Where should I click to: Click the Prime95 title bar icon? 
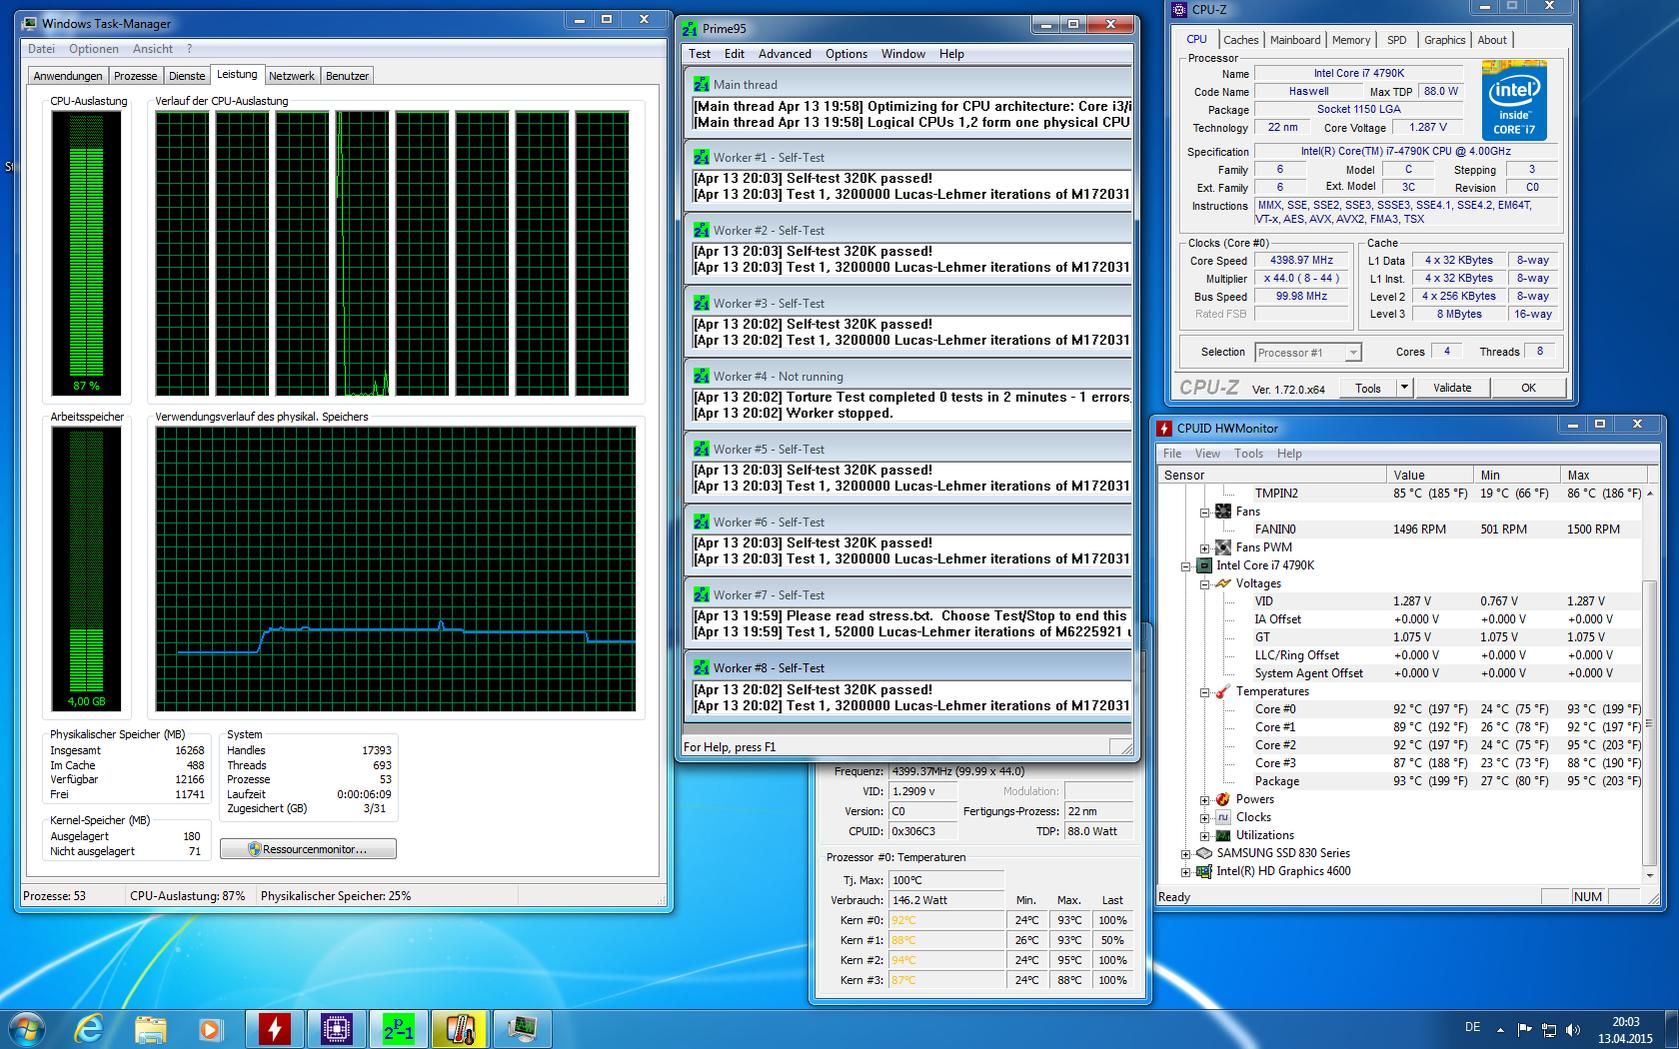coord(690,28)
